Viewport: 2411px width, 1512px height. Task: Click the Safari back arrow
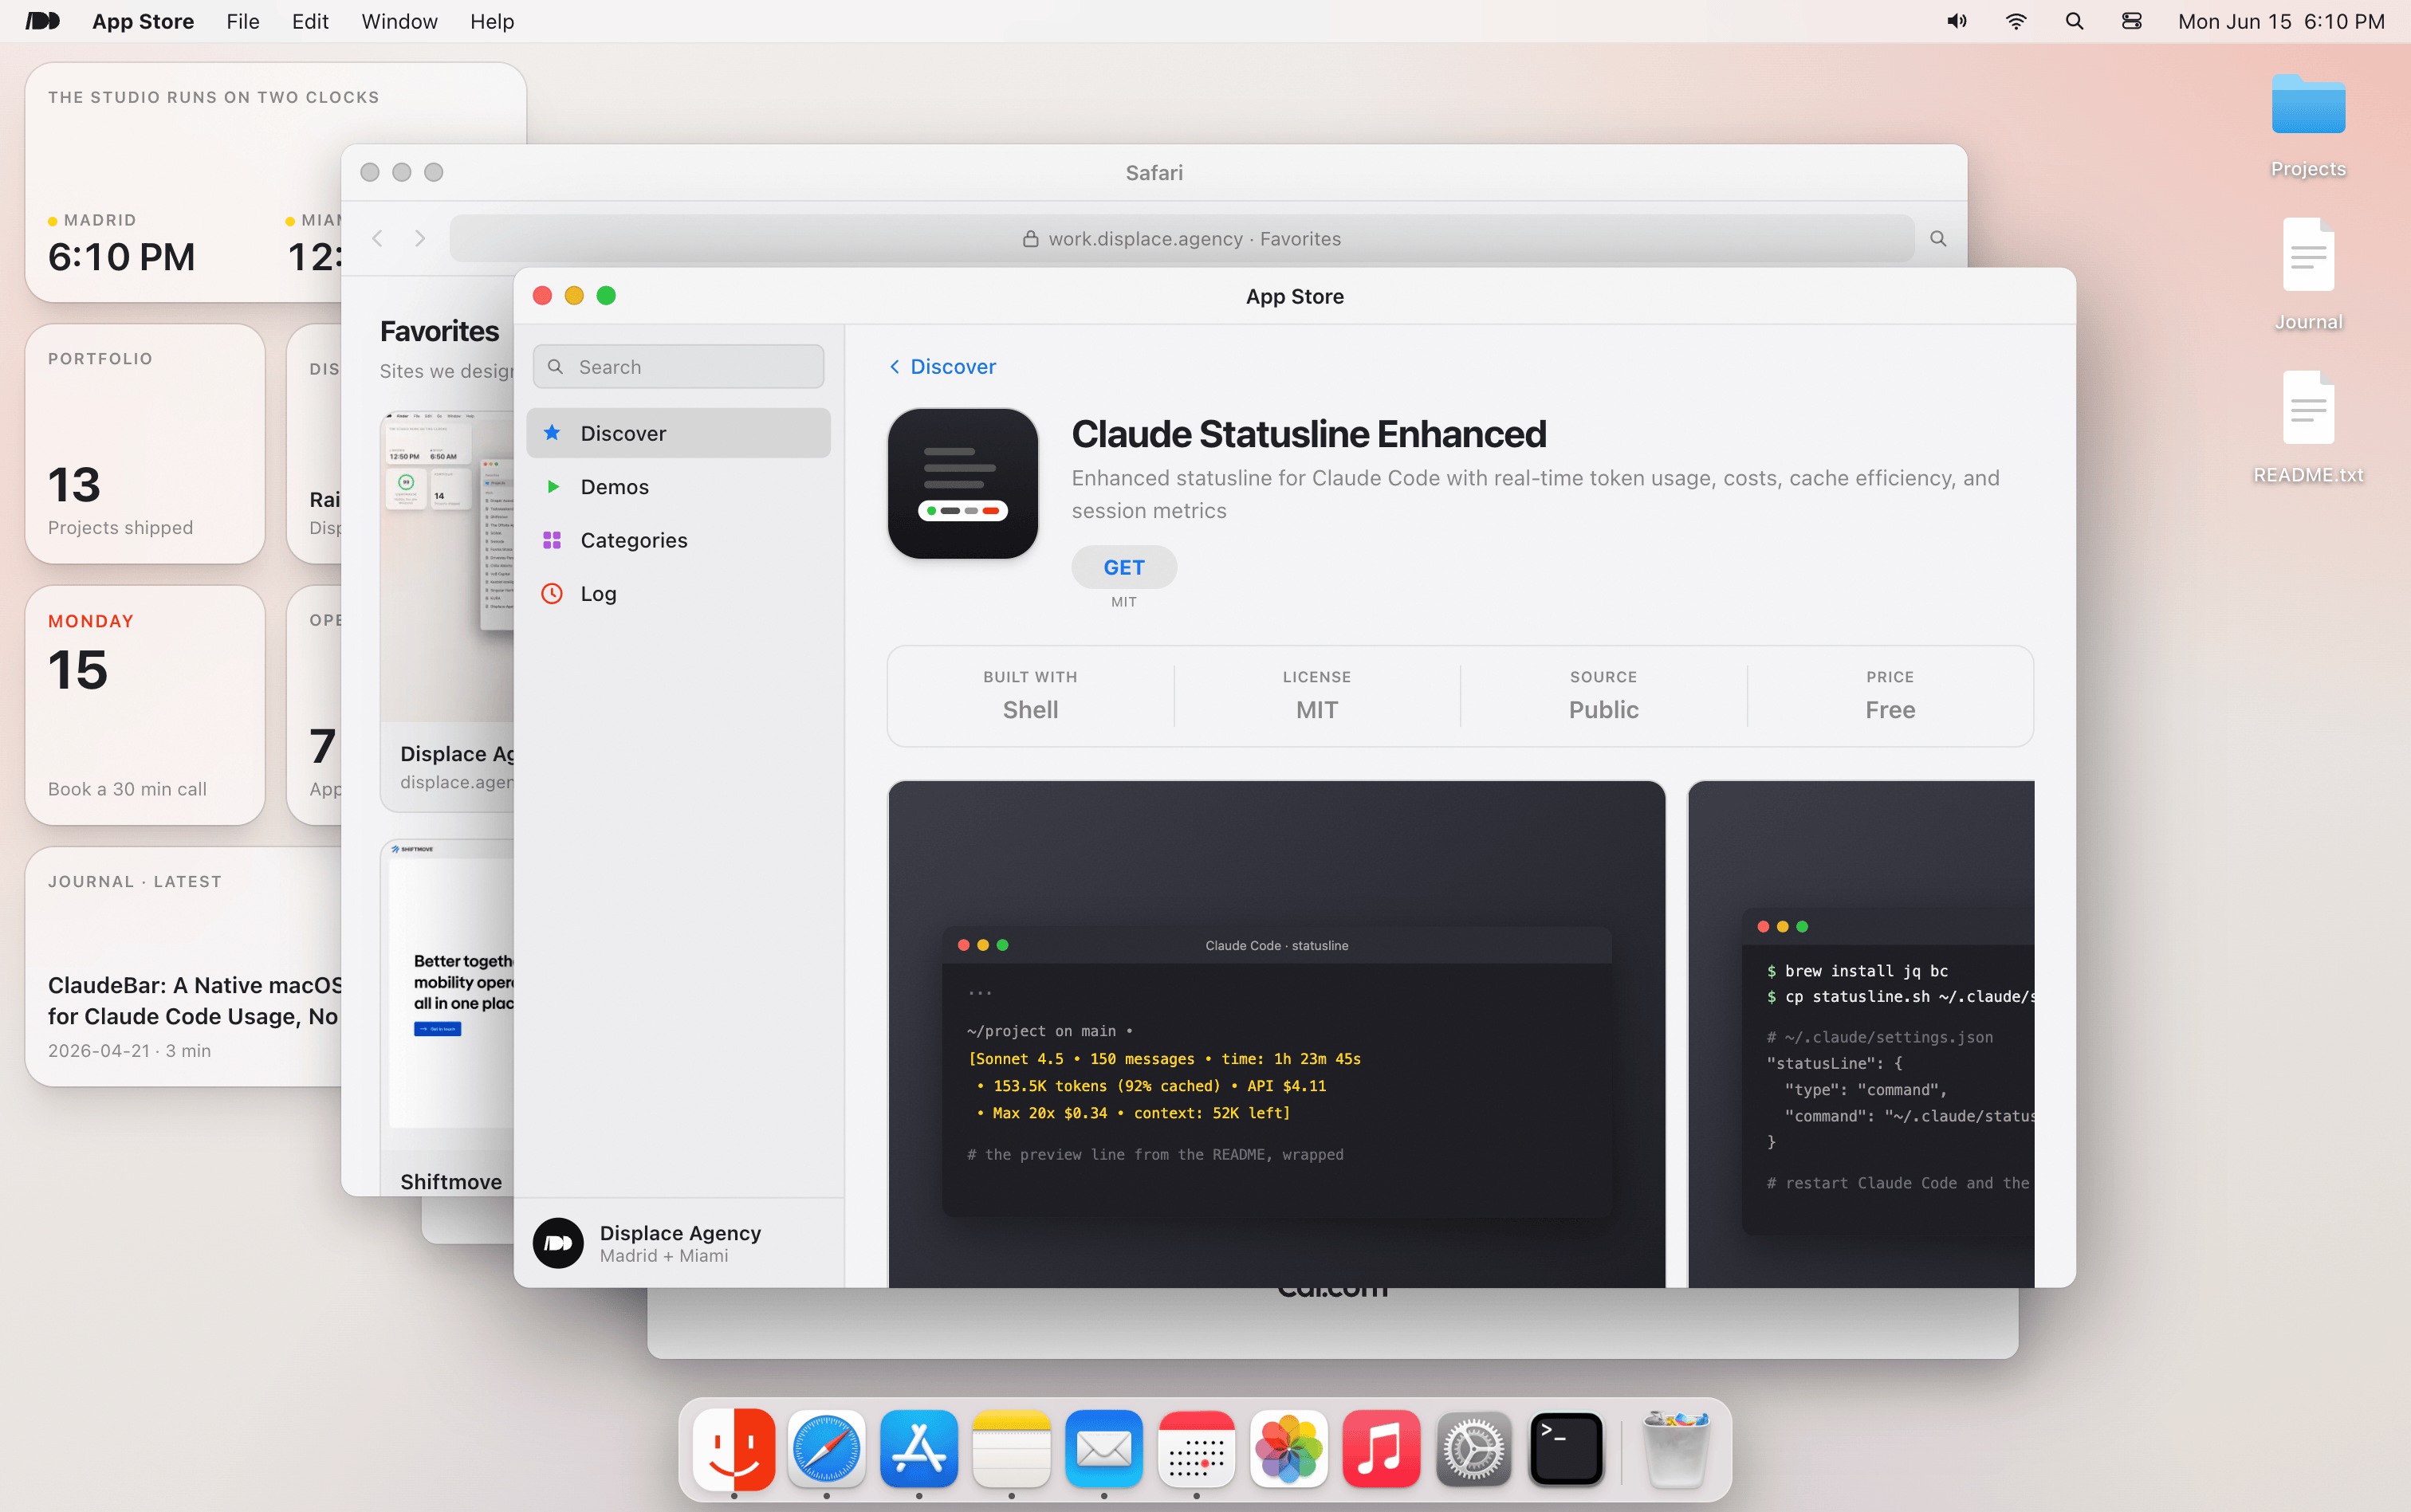[x=378, y=238]
